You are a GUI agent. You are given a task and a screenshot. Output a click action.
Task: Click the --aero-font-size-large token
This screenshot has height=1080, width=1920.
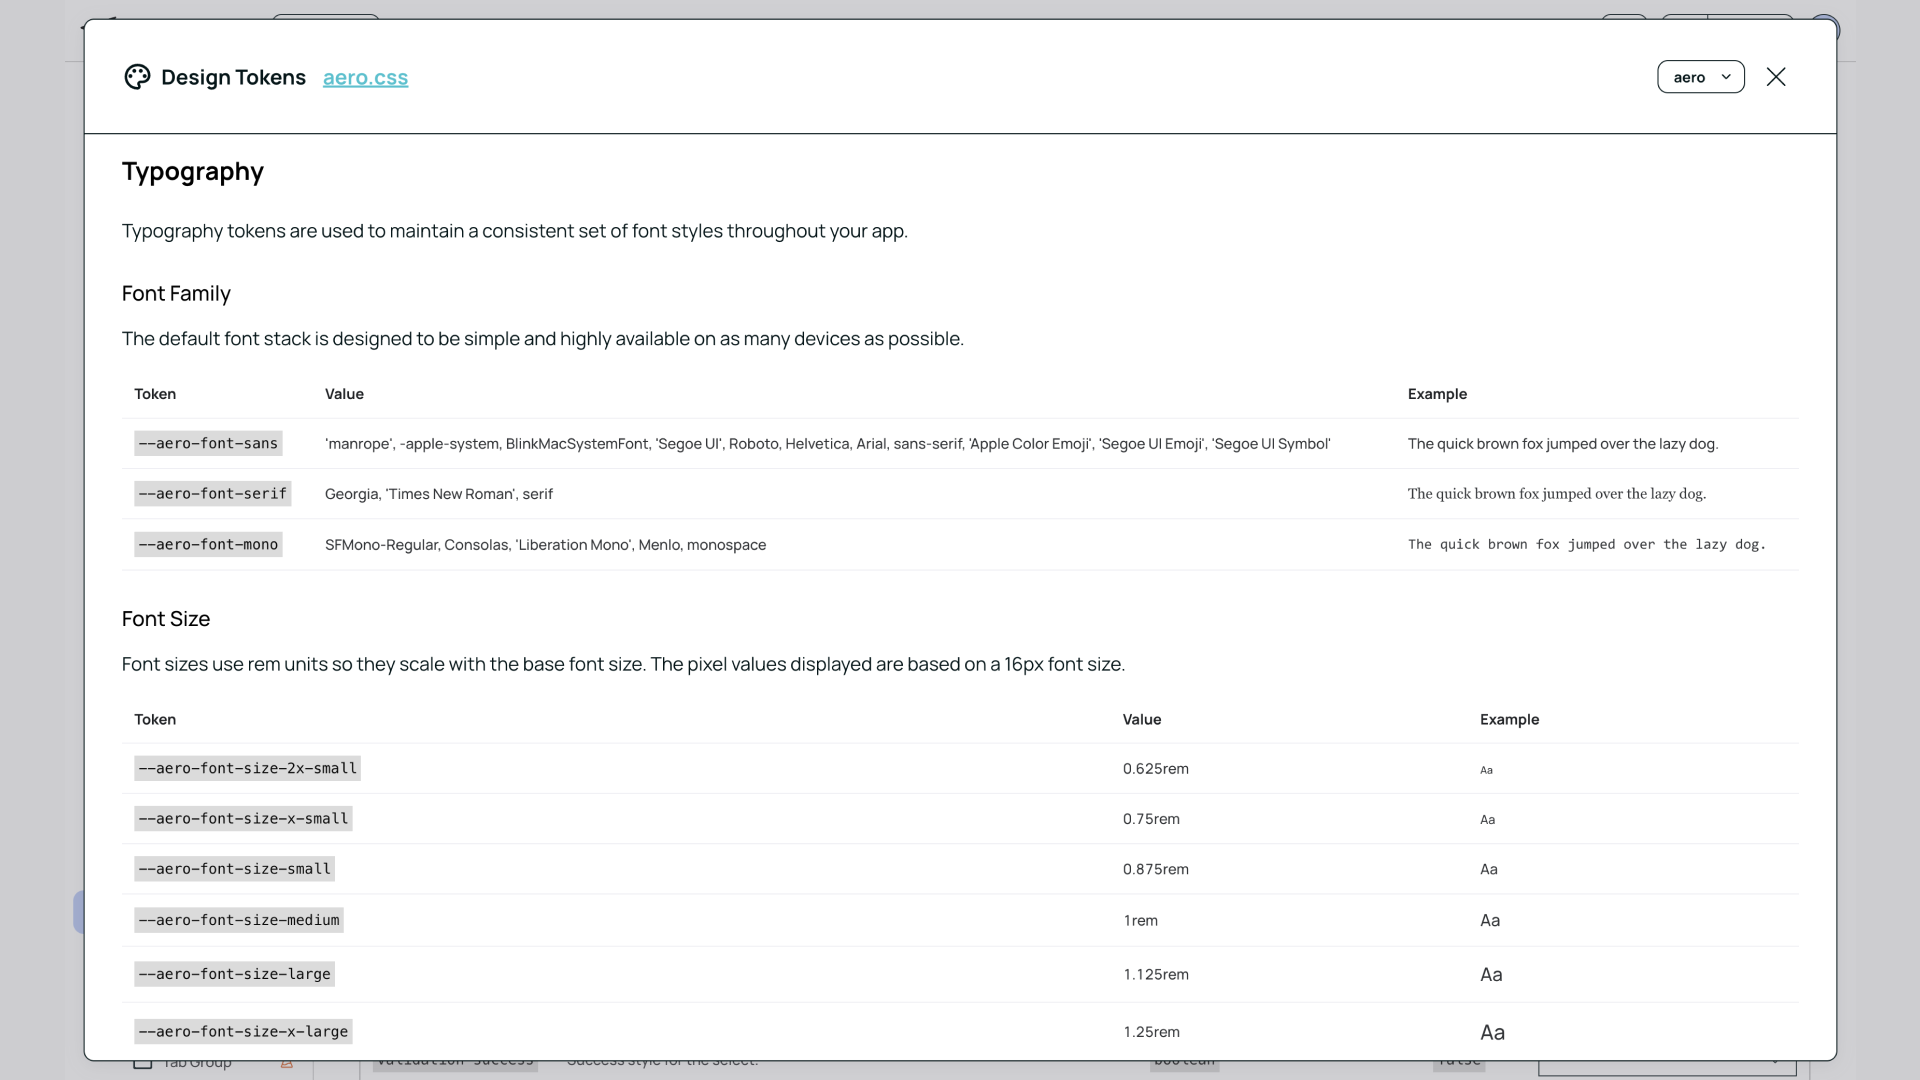click(x=234, y=974)
